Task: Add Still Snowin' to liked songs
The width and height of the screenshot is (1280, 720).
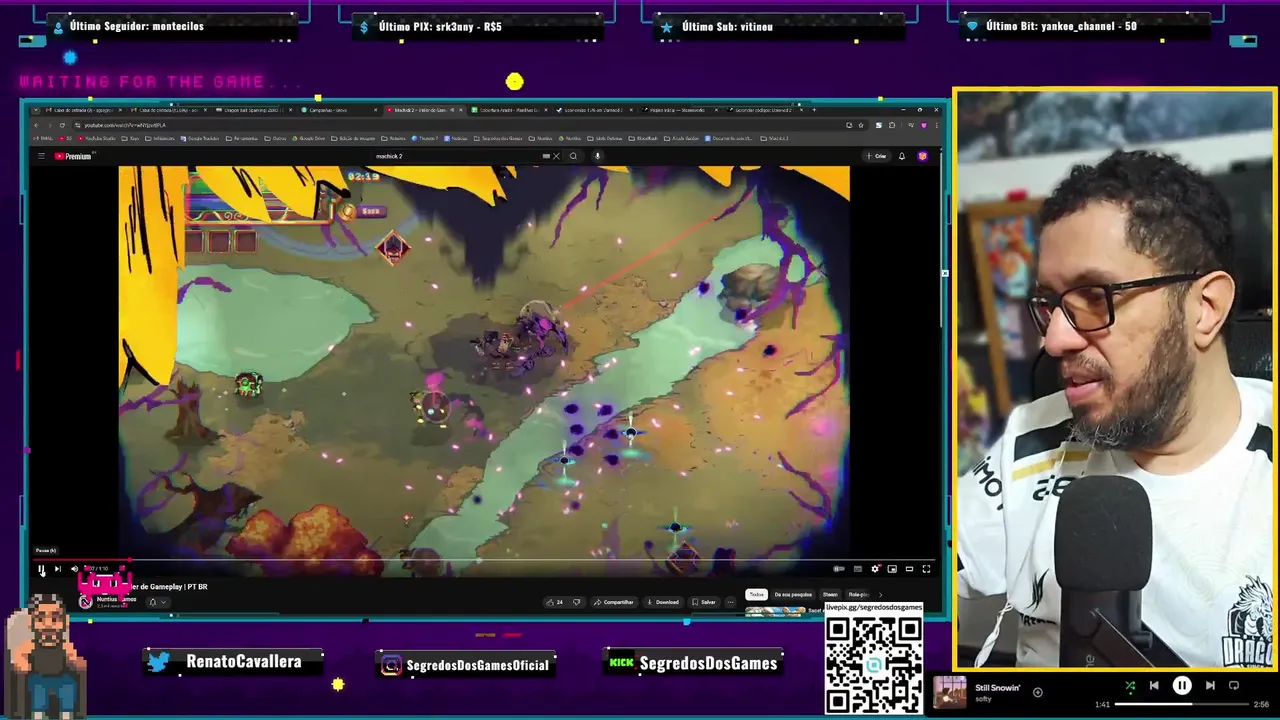Action: click(x=1037, y=692)
